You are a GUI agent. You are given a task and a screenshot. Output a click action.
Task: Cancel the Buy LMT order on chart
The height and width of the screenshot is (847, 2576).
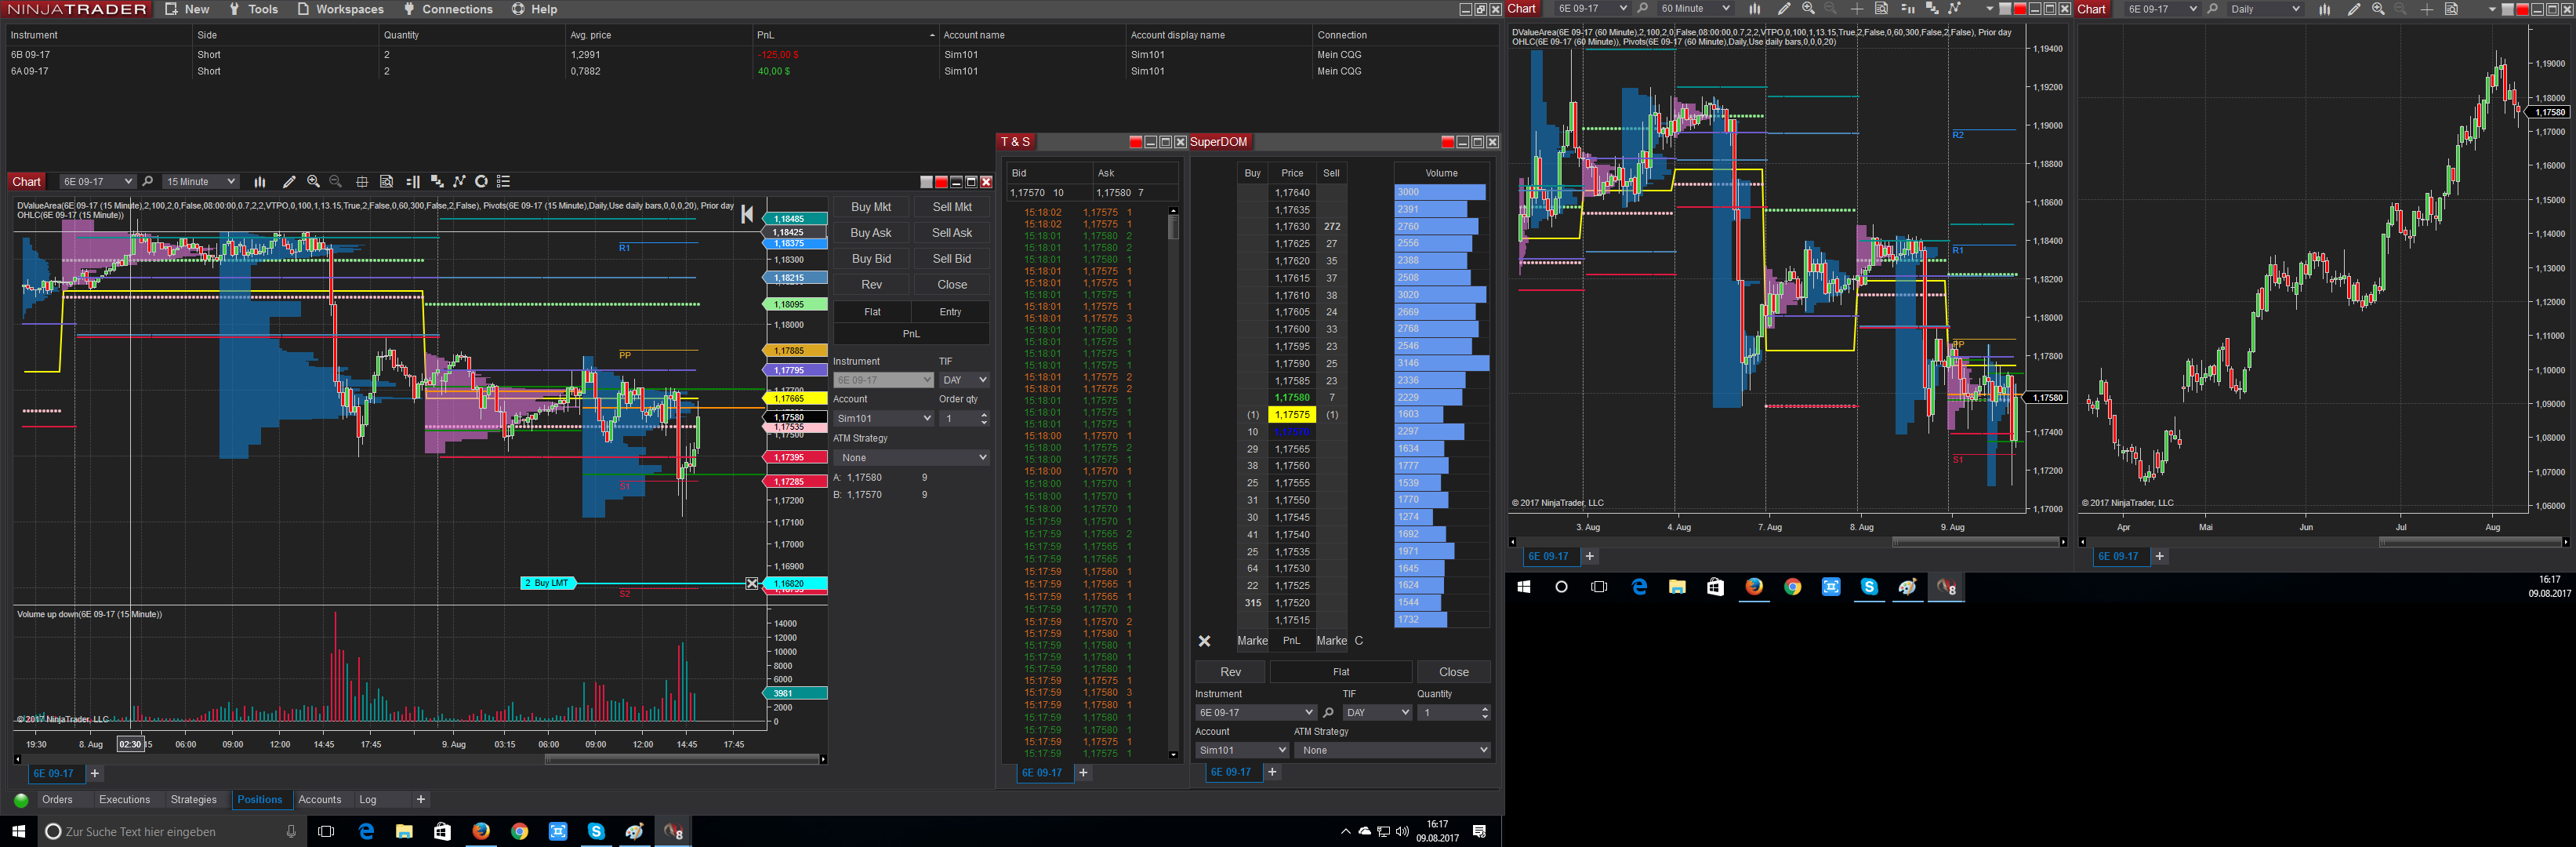[x=752, y=584]
